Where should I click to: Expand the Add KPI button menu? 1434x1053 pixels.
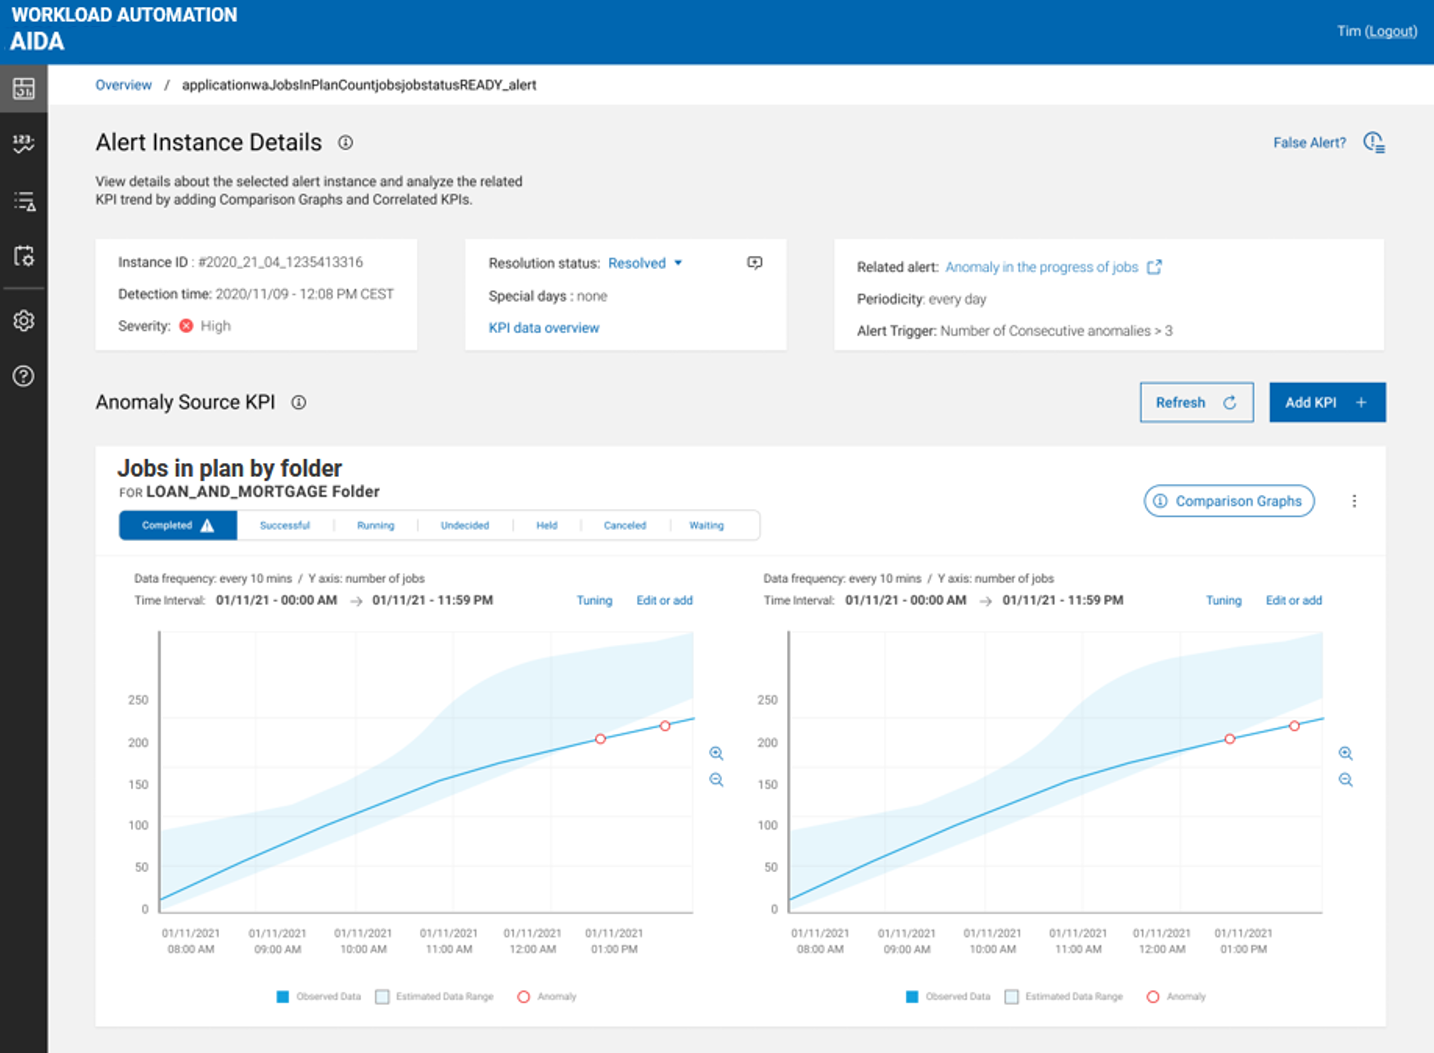pos(1327,402)
